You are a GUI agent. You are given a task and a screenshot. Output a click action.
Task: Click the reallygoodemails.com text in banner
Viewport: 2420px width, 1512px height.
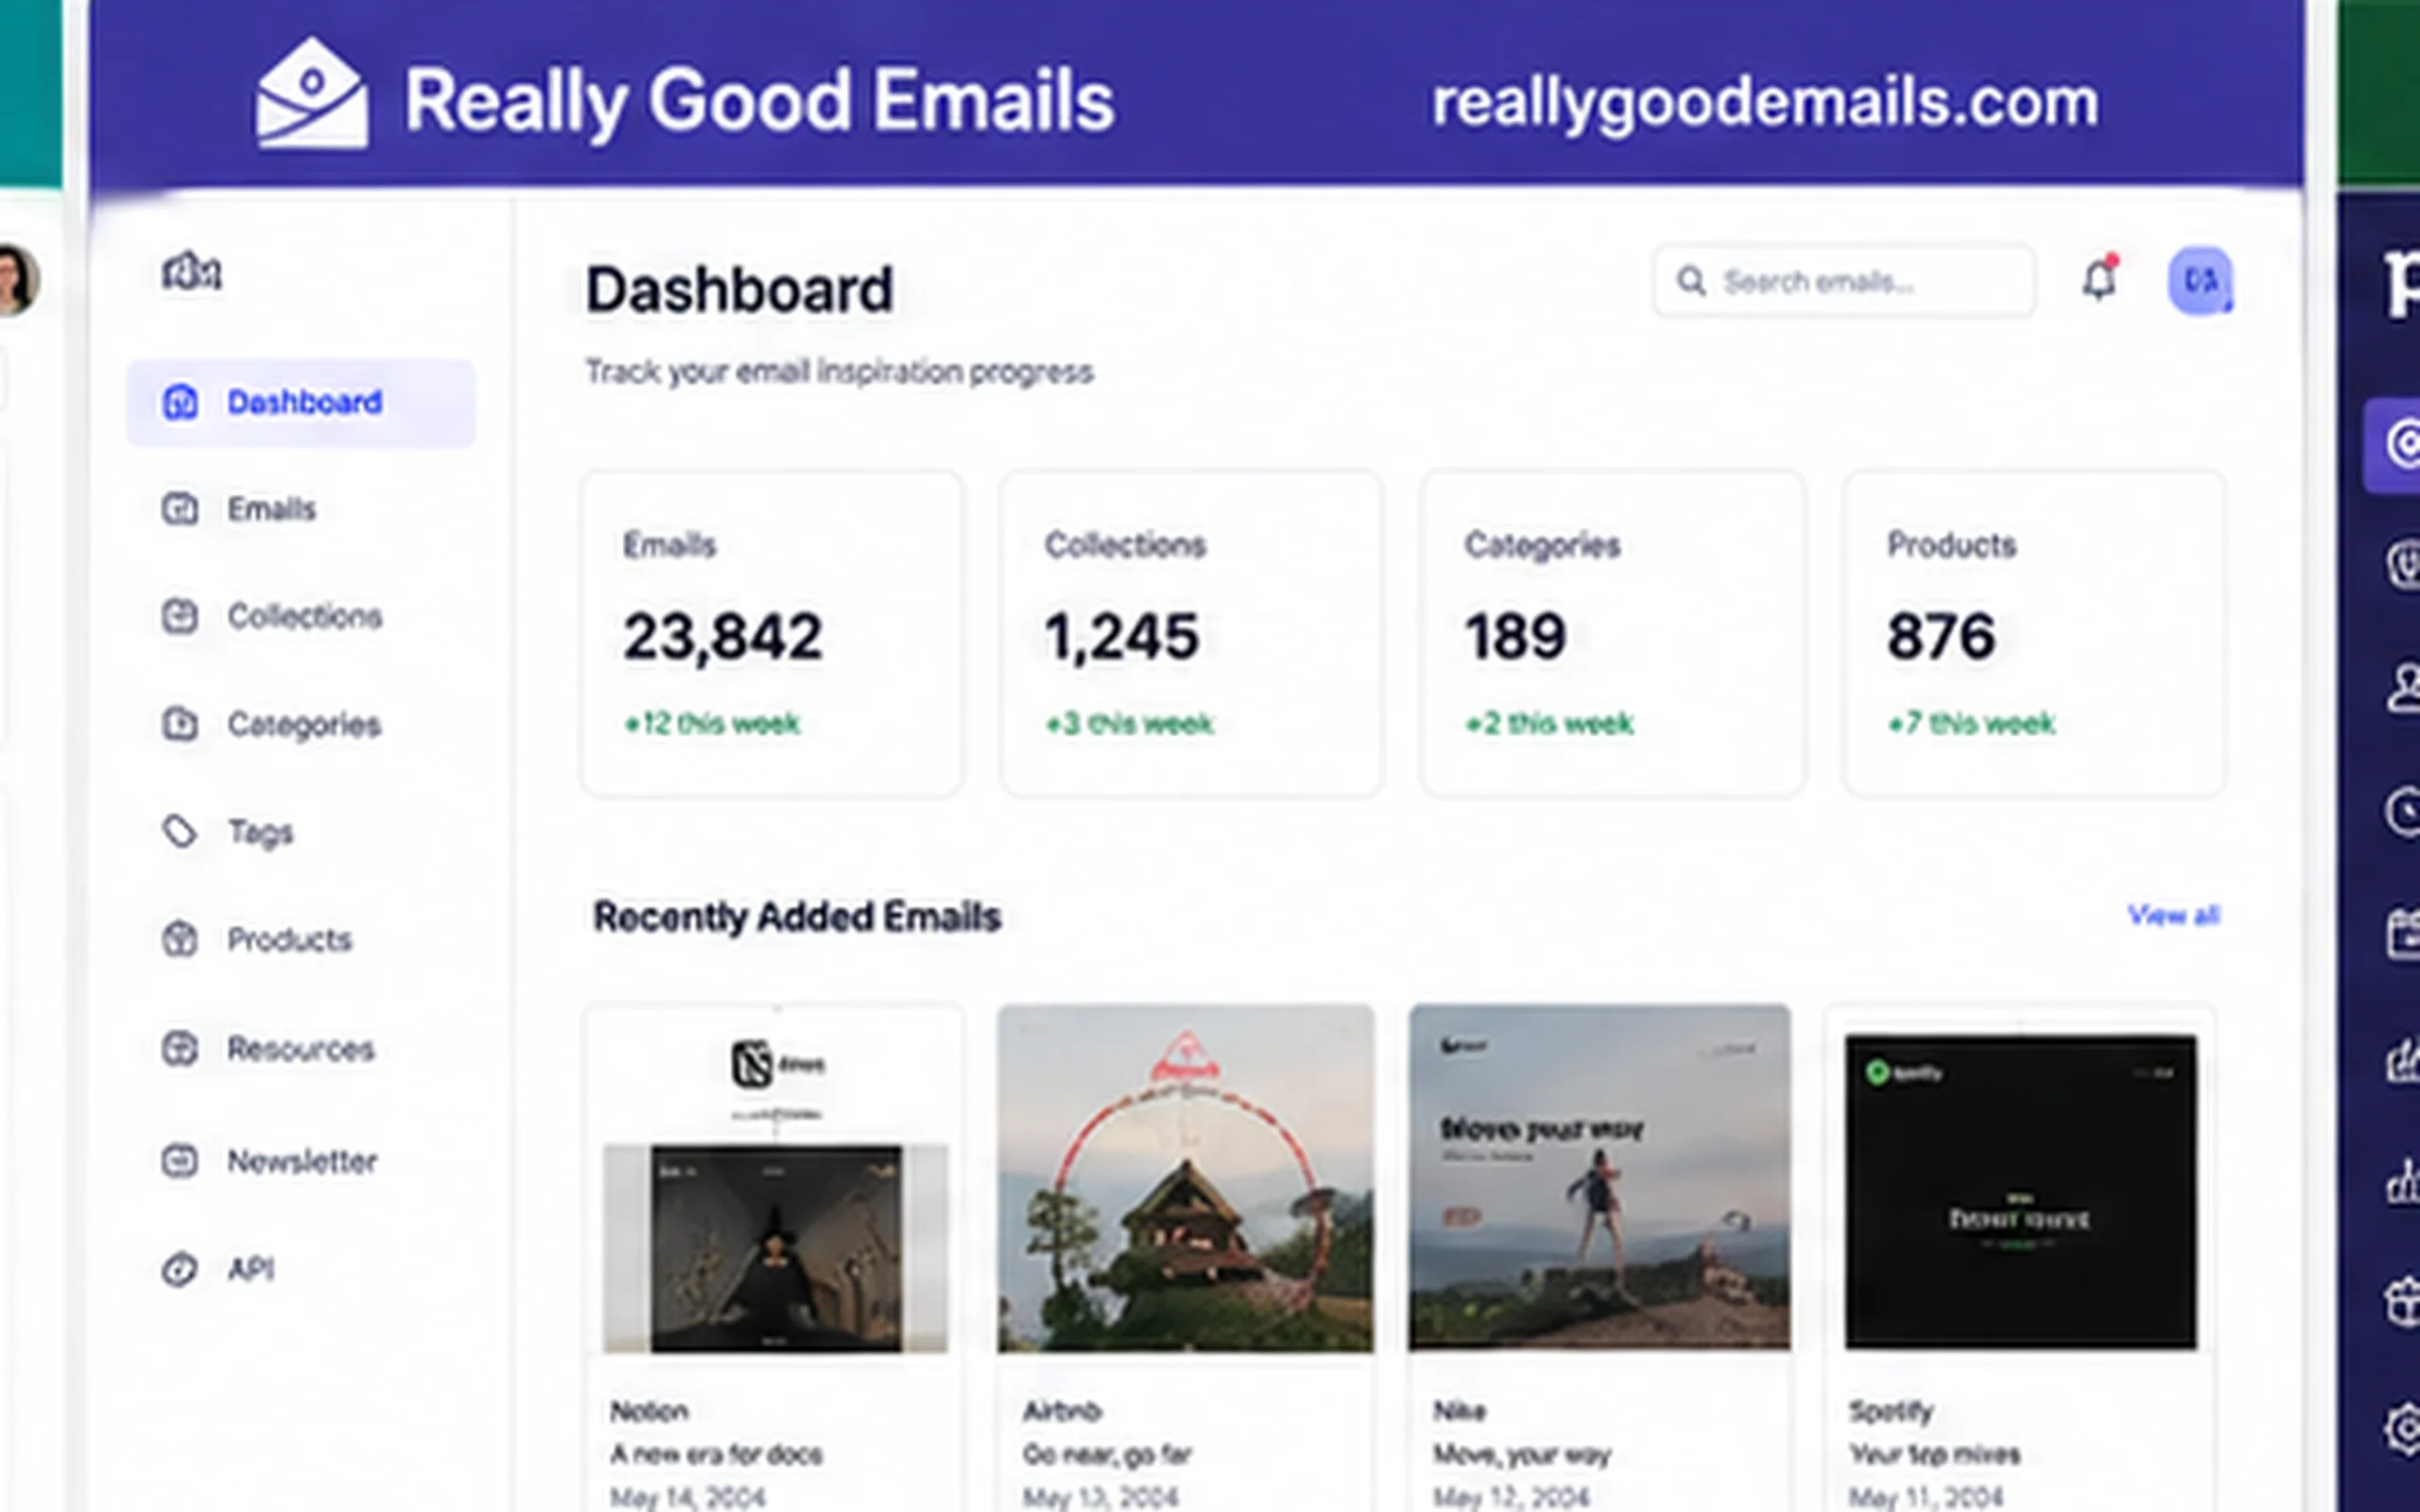(1765, 102)
